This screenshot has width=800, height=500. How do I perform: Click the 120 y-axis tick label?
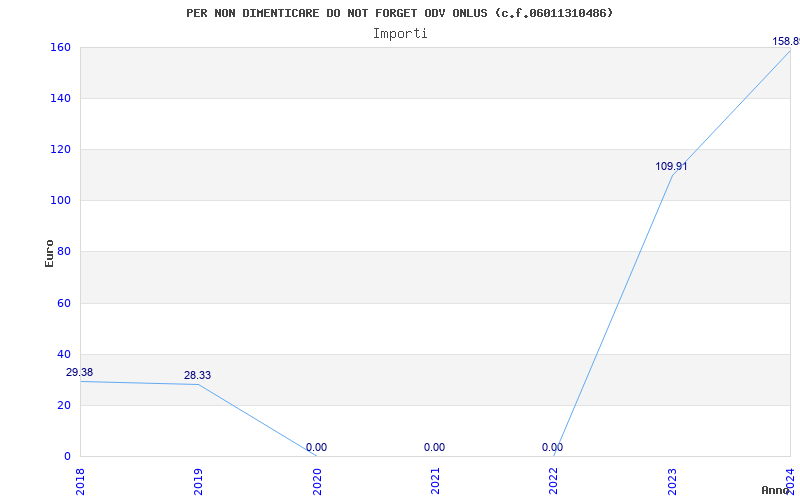60,149
